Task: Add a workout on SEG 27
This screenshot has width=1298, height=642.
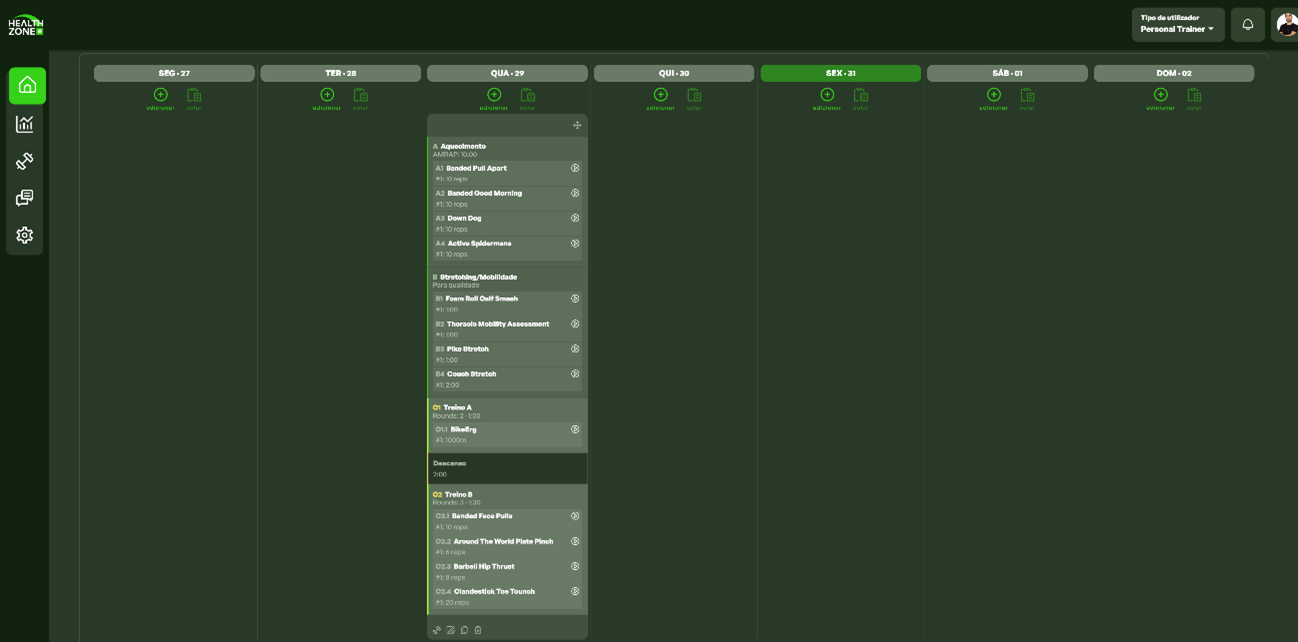Action: [160, 98]
